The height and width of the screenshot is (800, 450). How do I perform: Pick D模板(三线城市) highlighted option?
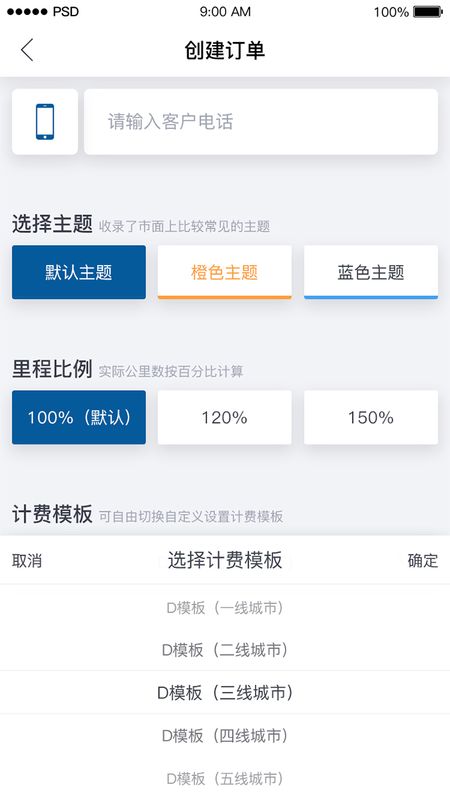[225, 692]
